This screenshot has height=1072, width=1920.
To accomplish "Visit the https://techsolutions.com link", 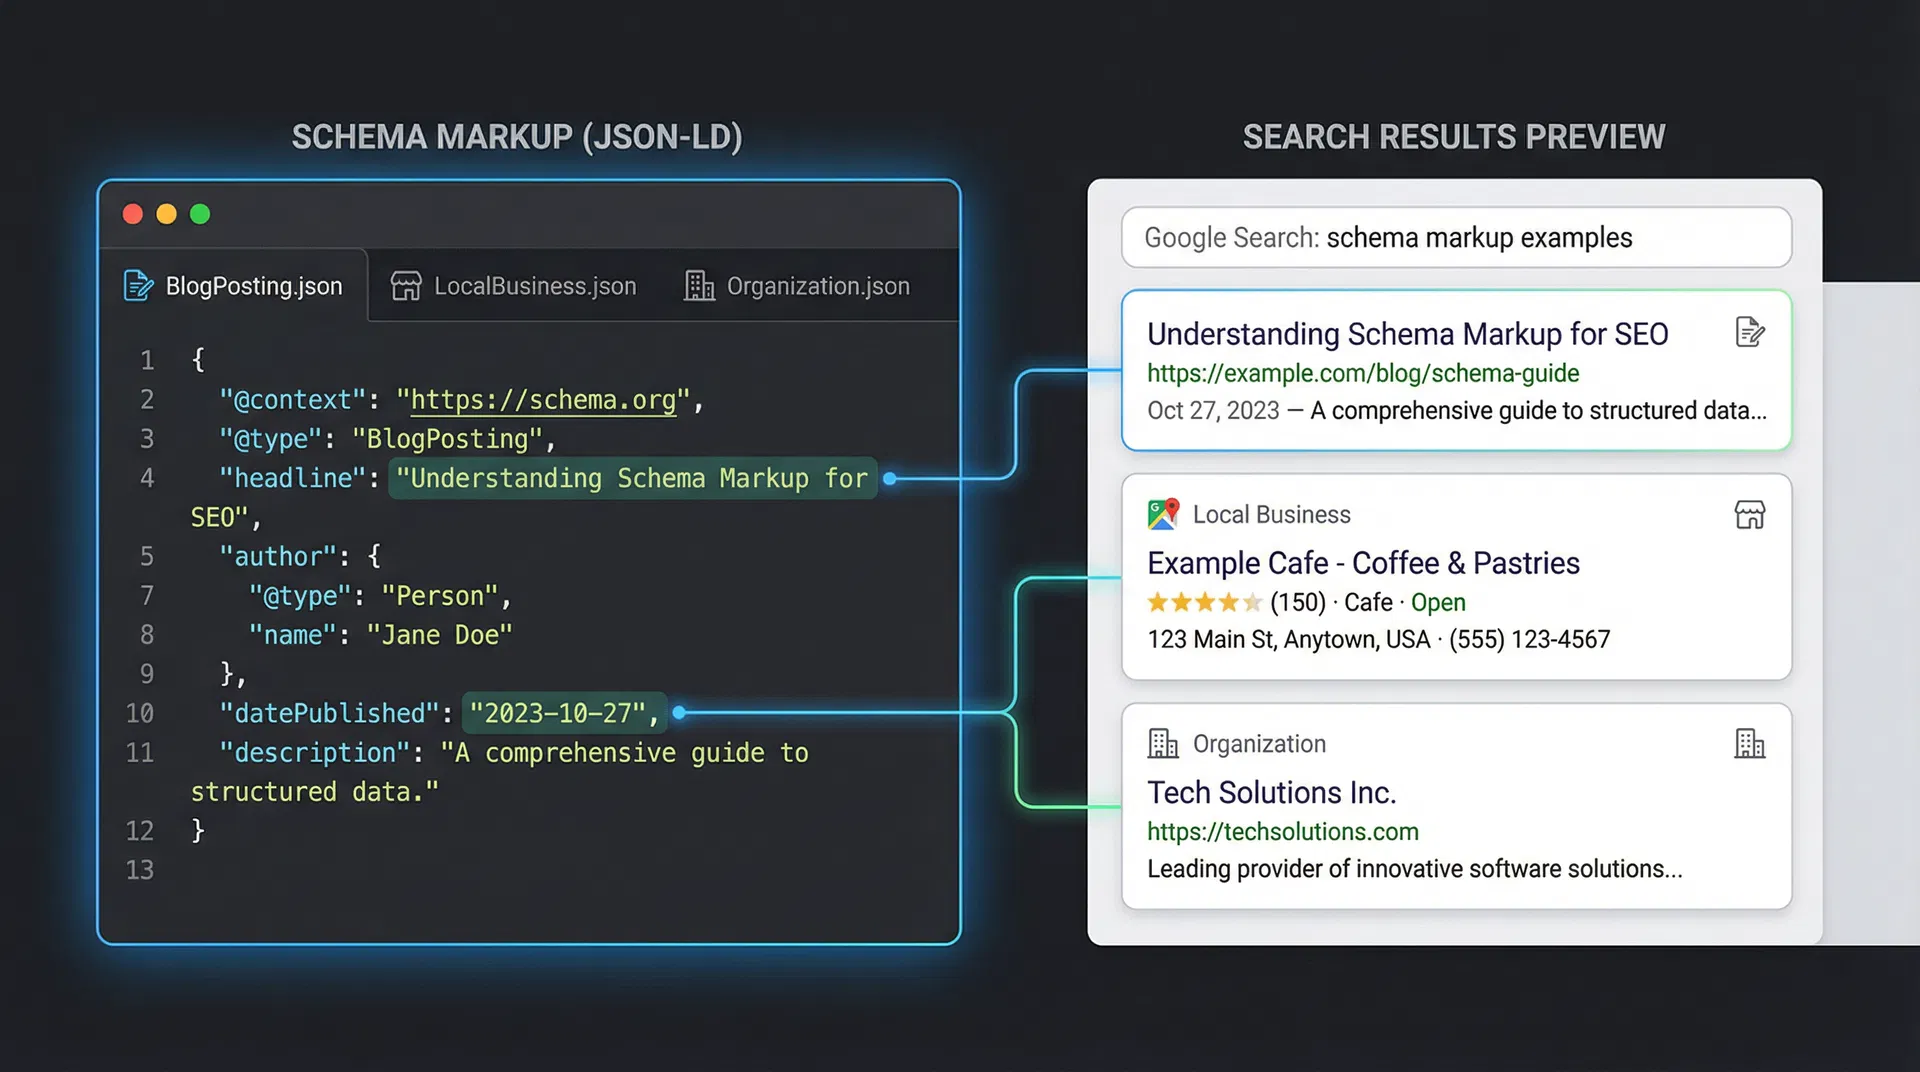I will [x=1283, y=831].
